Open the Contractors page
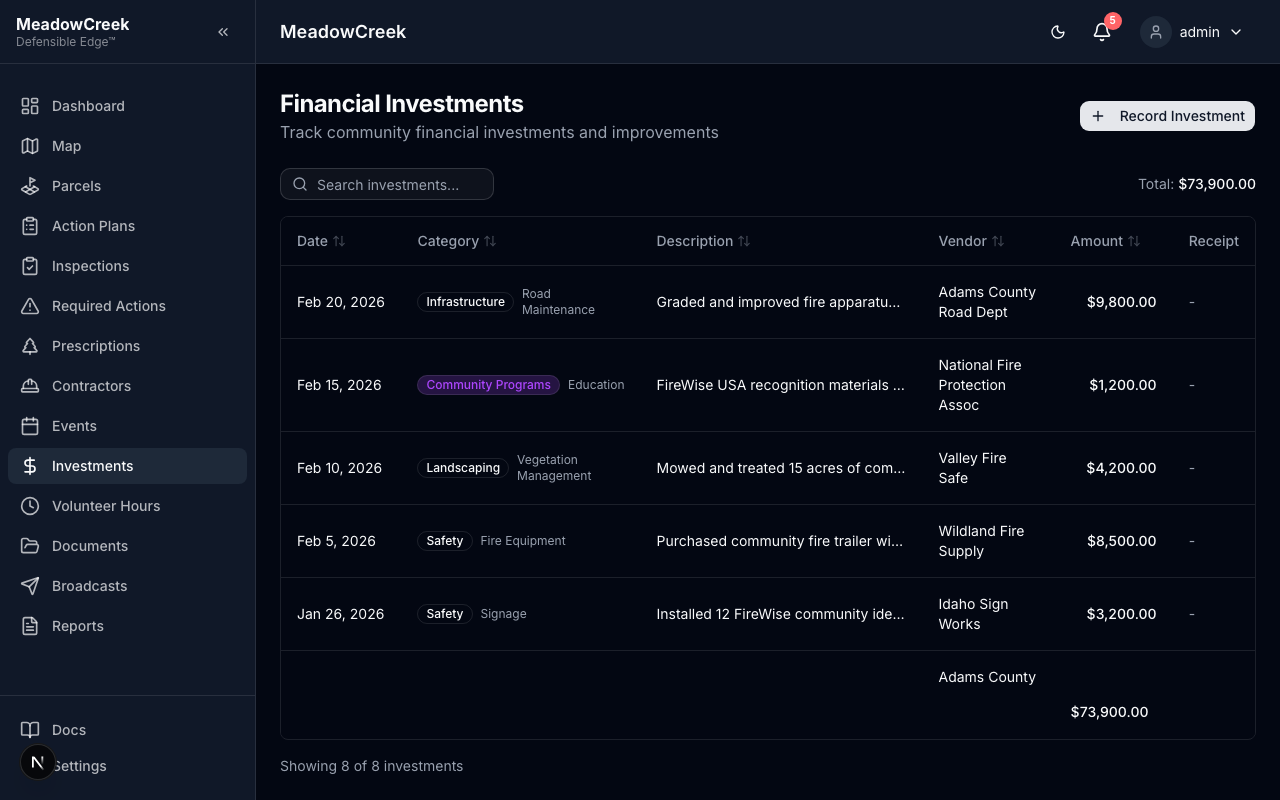1280x800 pixels. tap(127, 386)
